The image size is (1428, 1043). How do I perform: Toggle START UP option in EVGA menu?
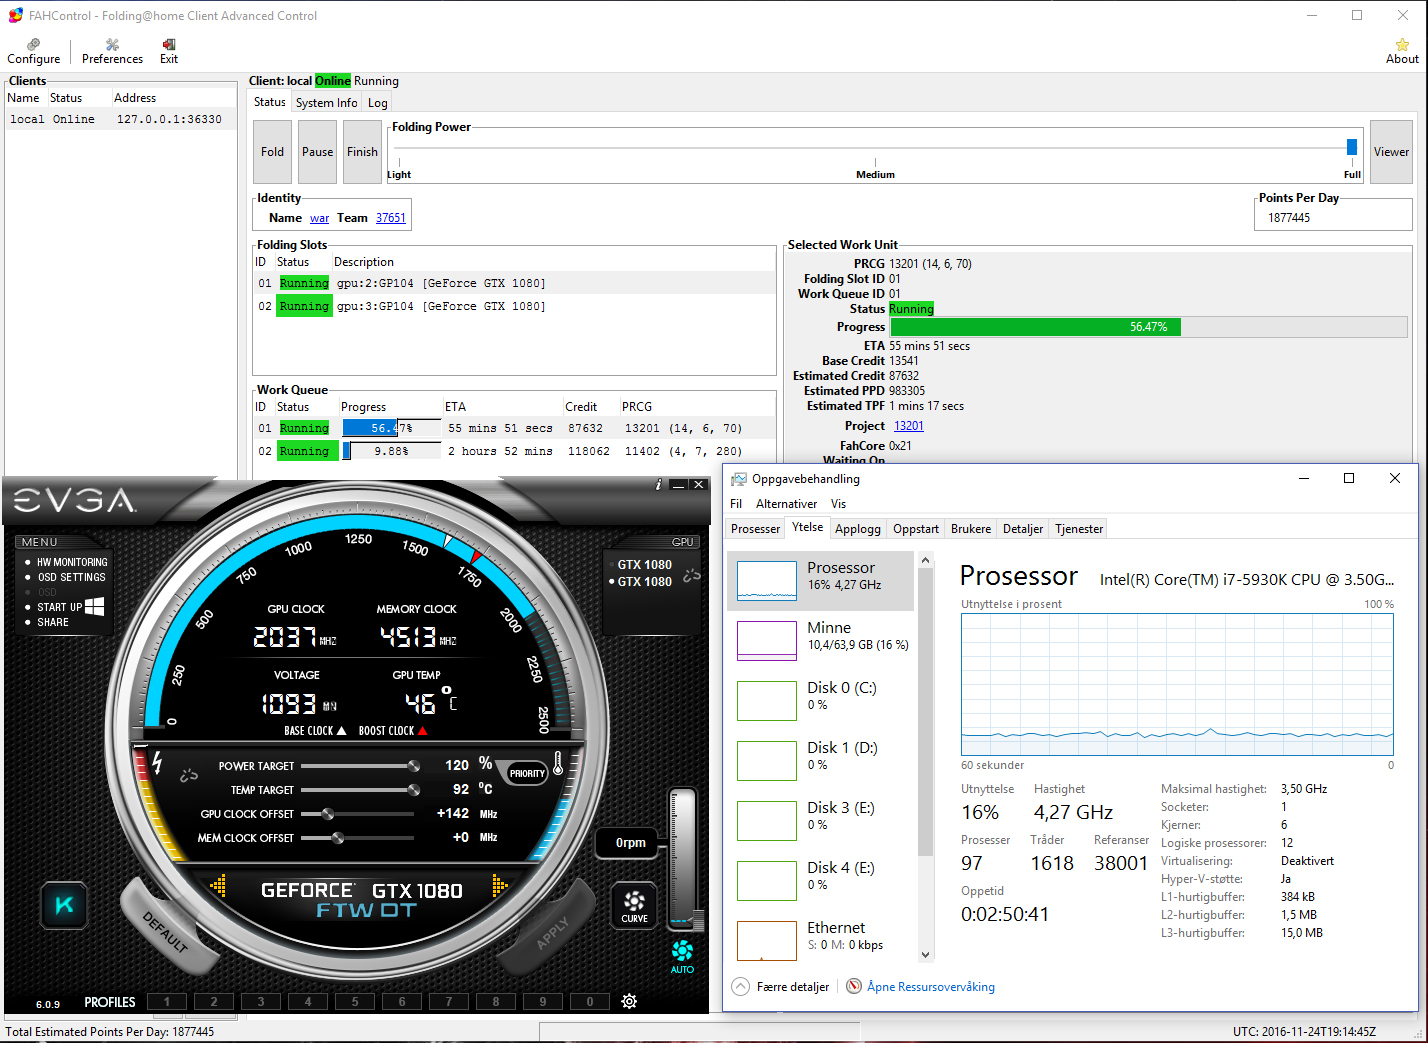coord(60,607)
